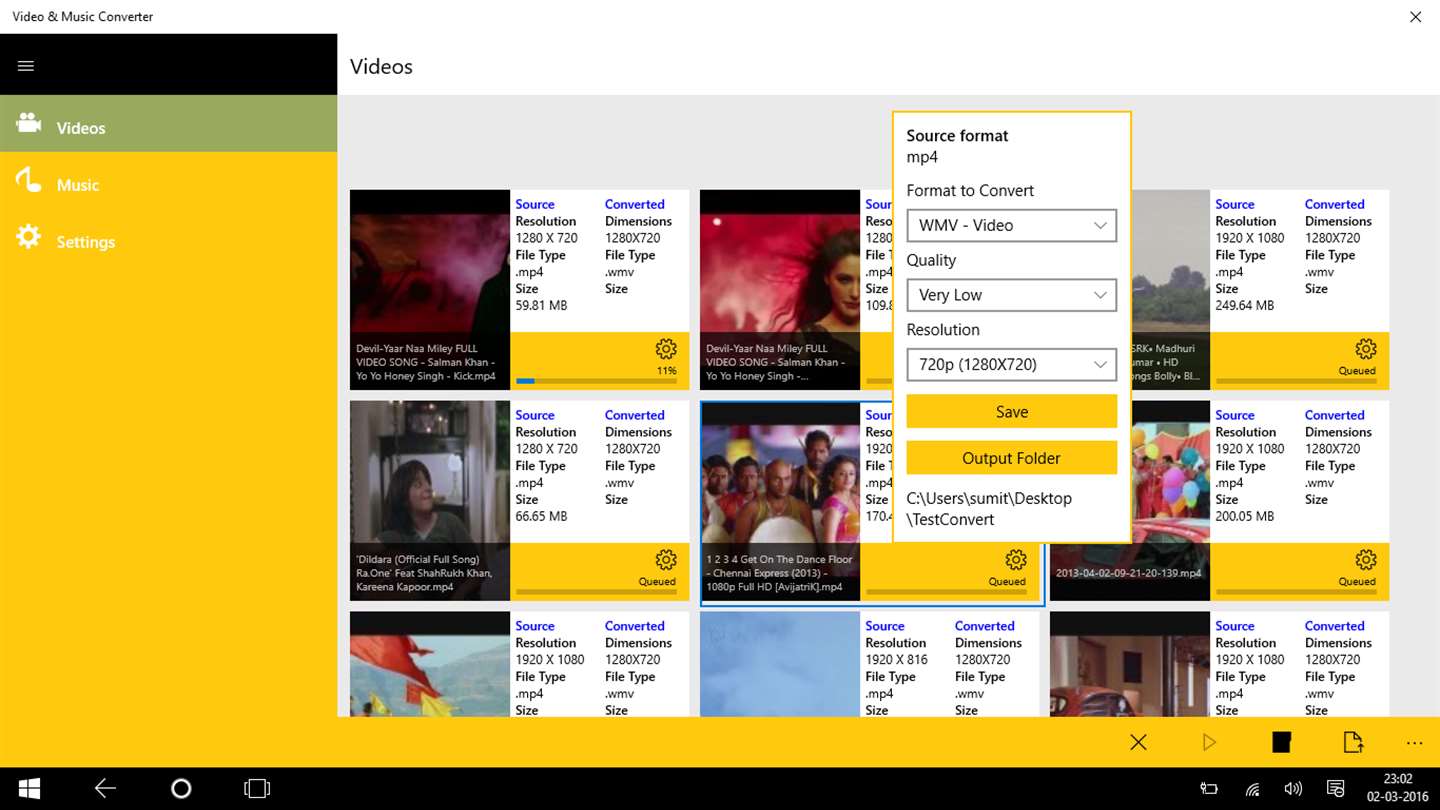Open Task View on the taskbar
The image size is (1440, 810).
[257, 789]
